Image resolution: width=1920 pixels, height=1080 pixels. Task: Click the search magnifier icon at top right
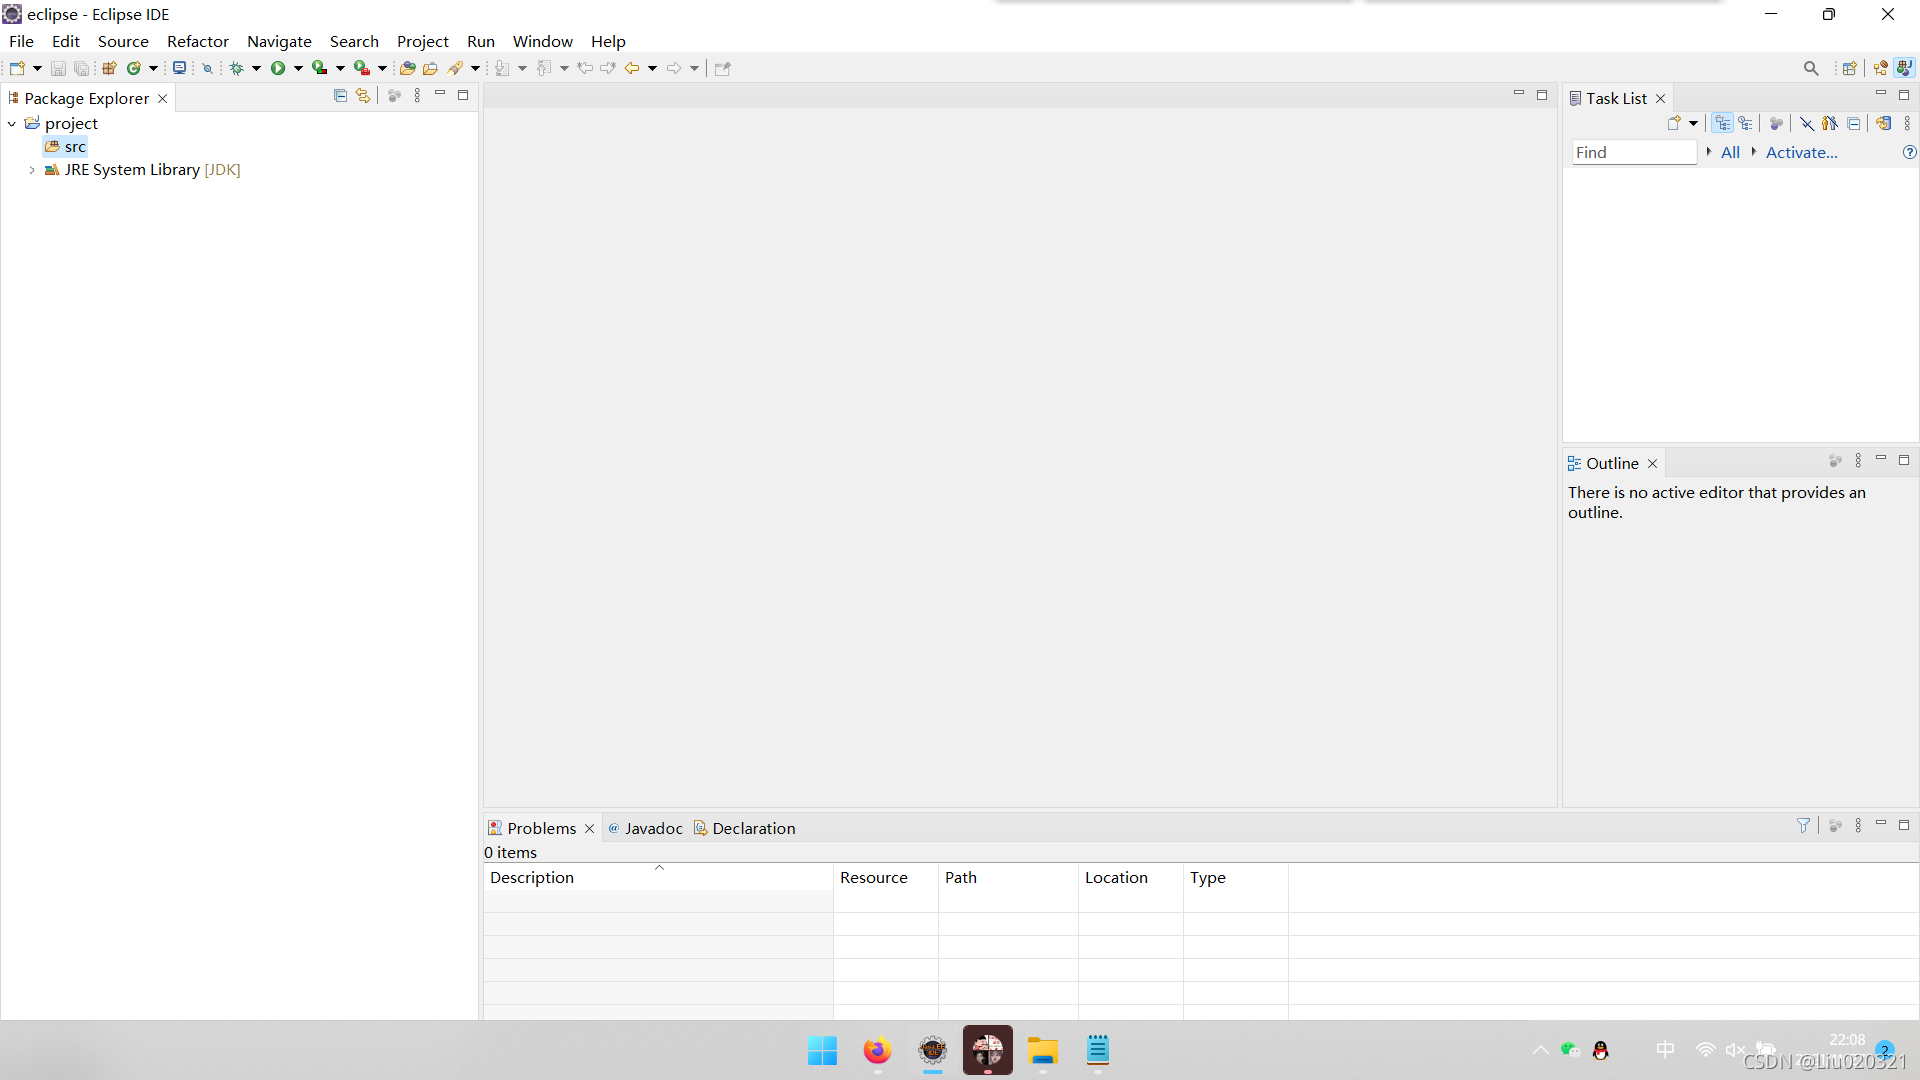[x=1811, y=68]
